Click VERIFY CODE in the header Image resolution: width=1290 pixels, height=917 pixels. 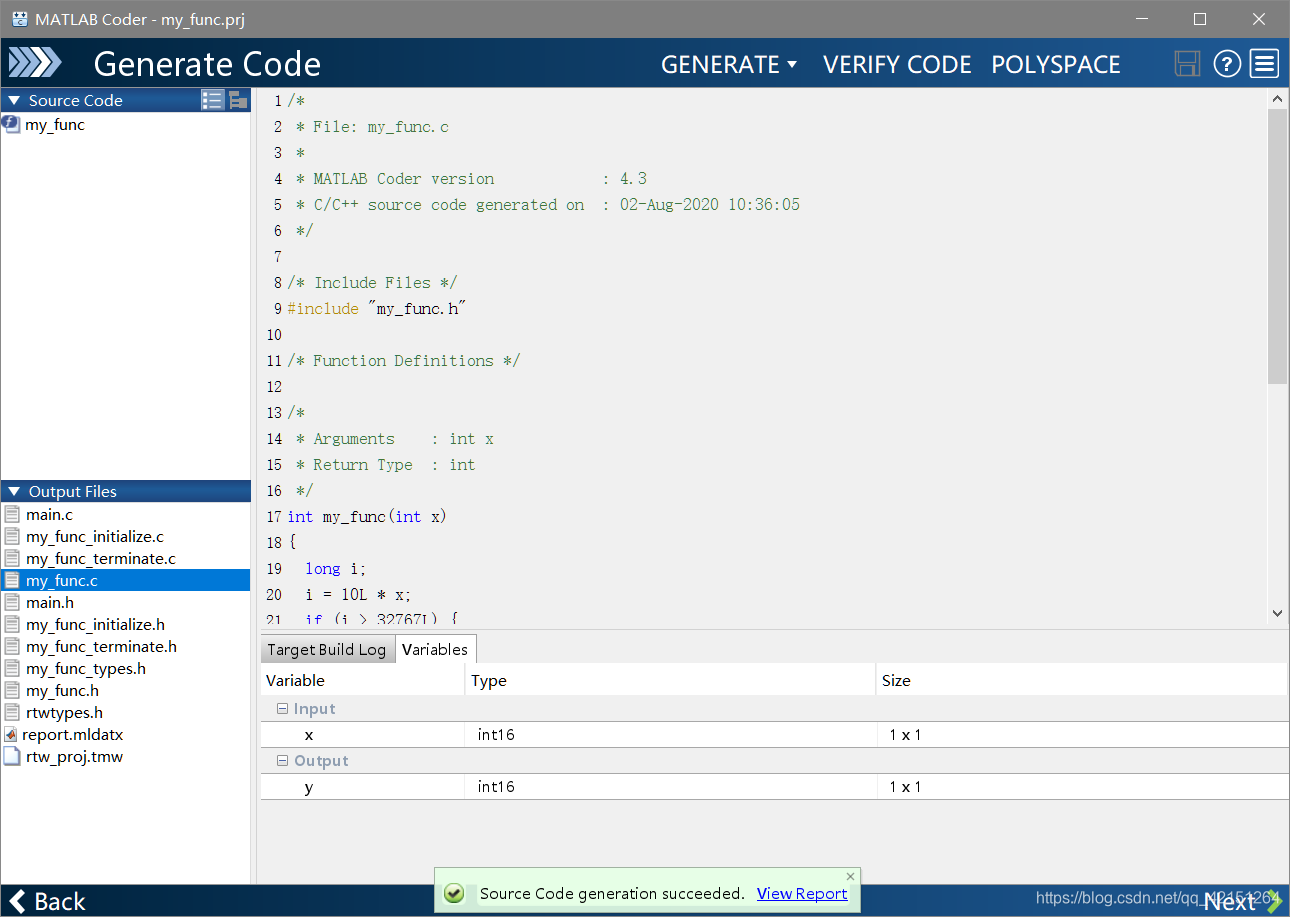coord(897,64)
